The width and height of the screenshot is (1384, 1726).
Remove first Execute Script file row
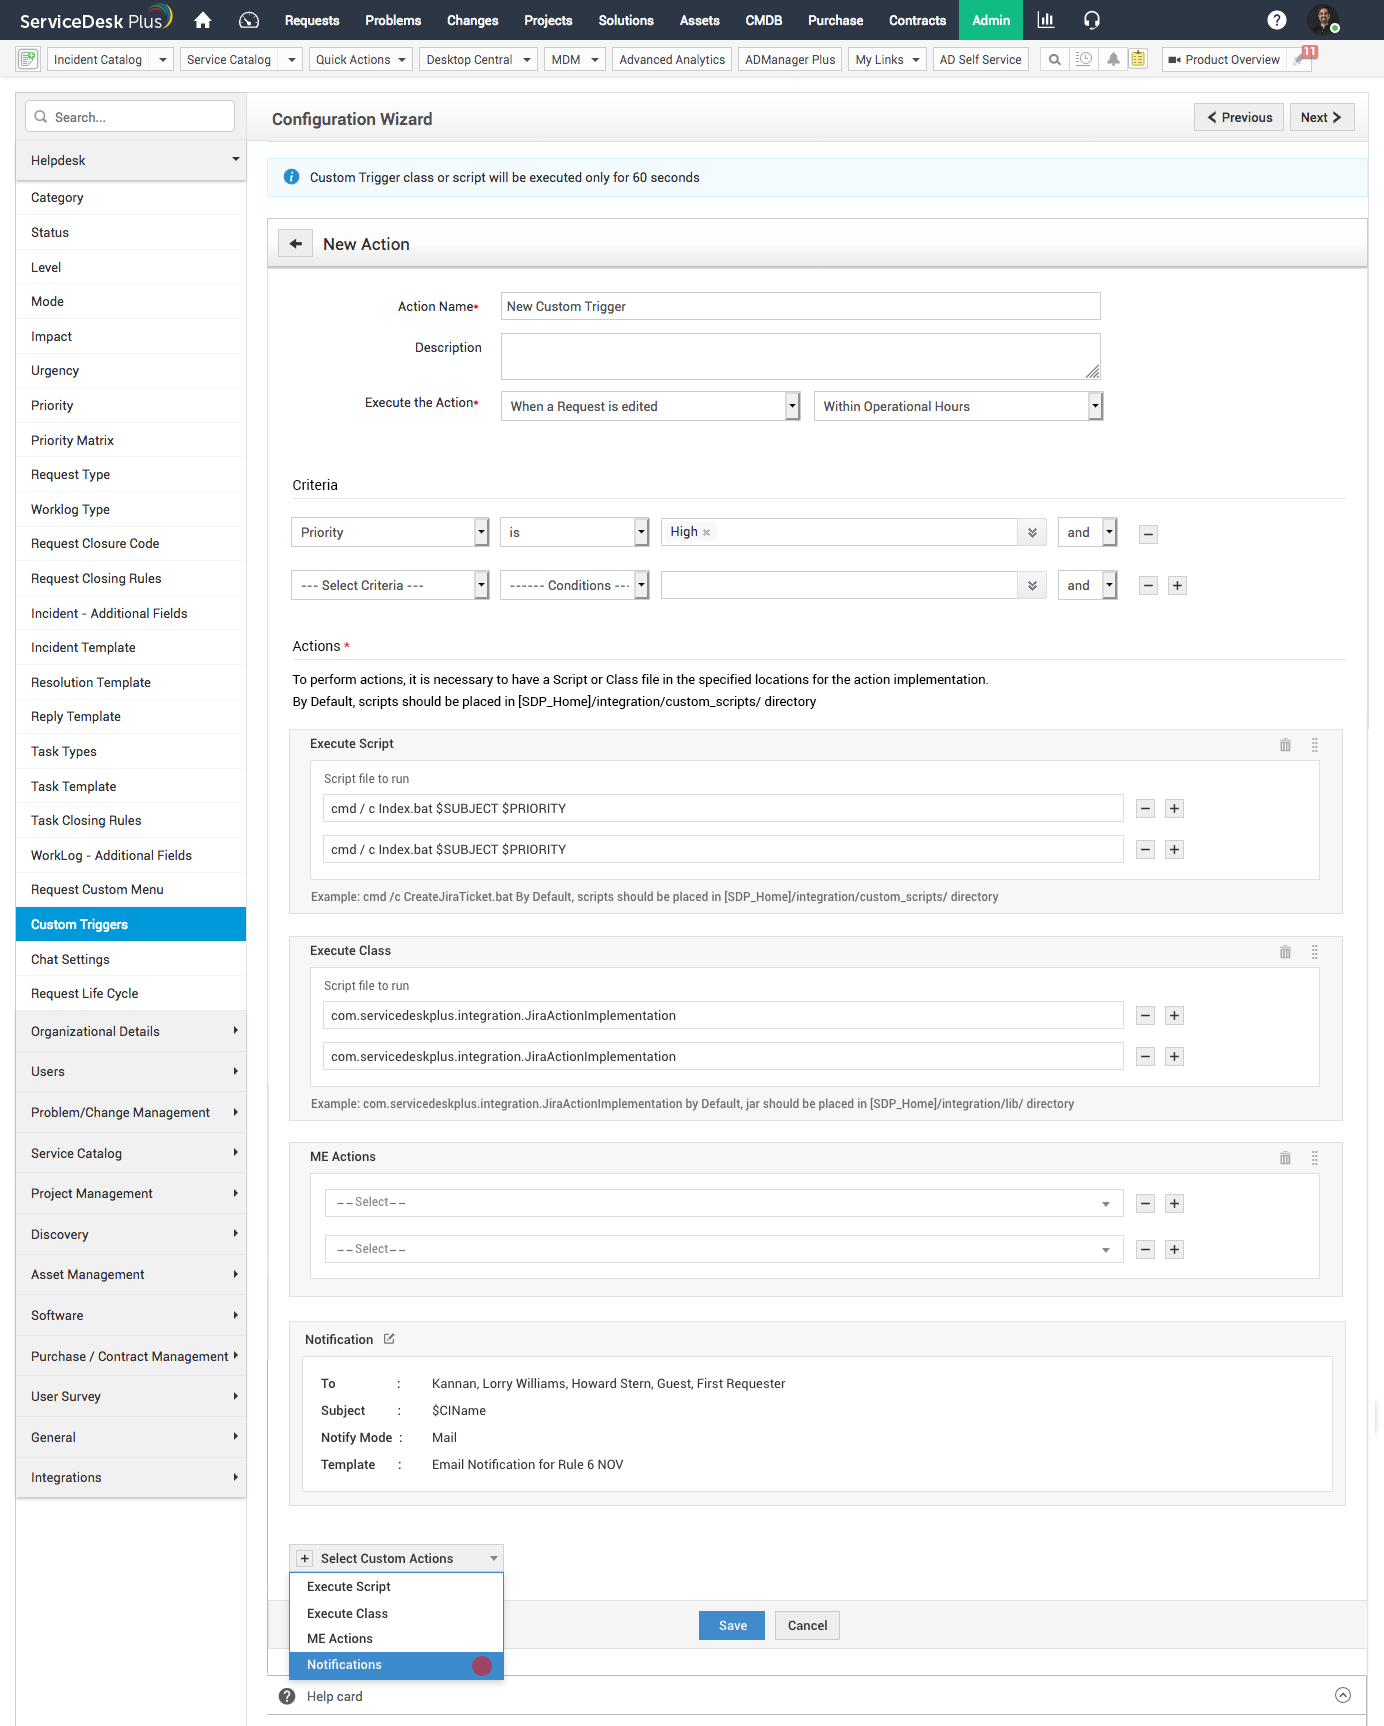1146,809
